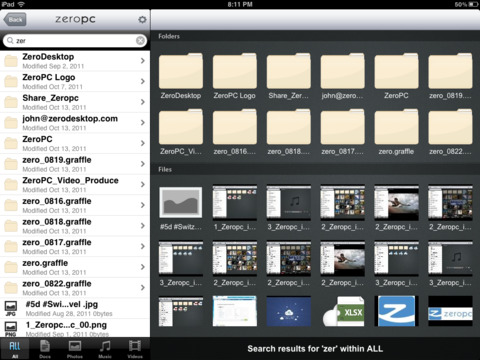Expand the ZeroPC_Video_Produce row chevron

[143, 185]
